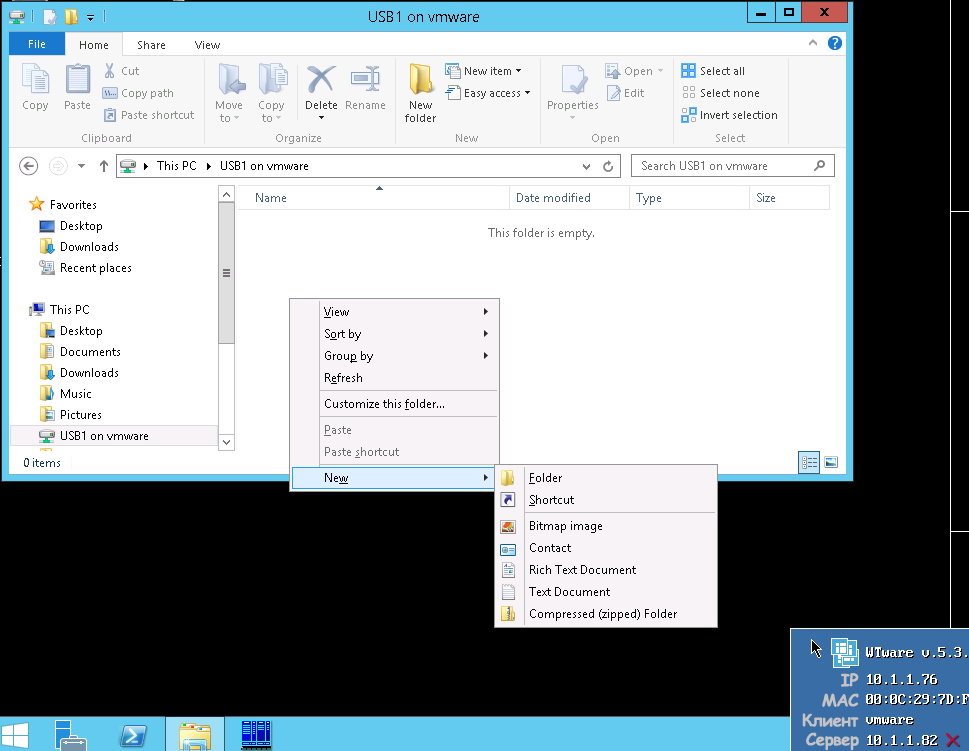
Task: Open PowerShell from the taskbar
Action: tap(135, 735)
